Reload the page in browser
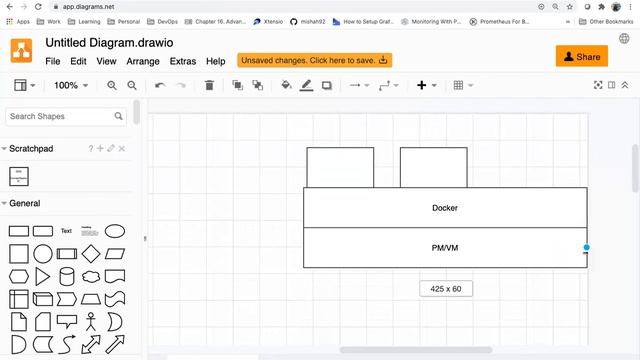 [38, 7]
